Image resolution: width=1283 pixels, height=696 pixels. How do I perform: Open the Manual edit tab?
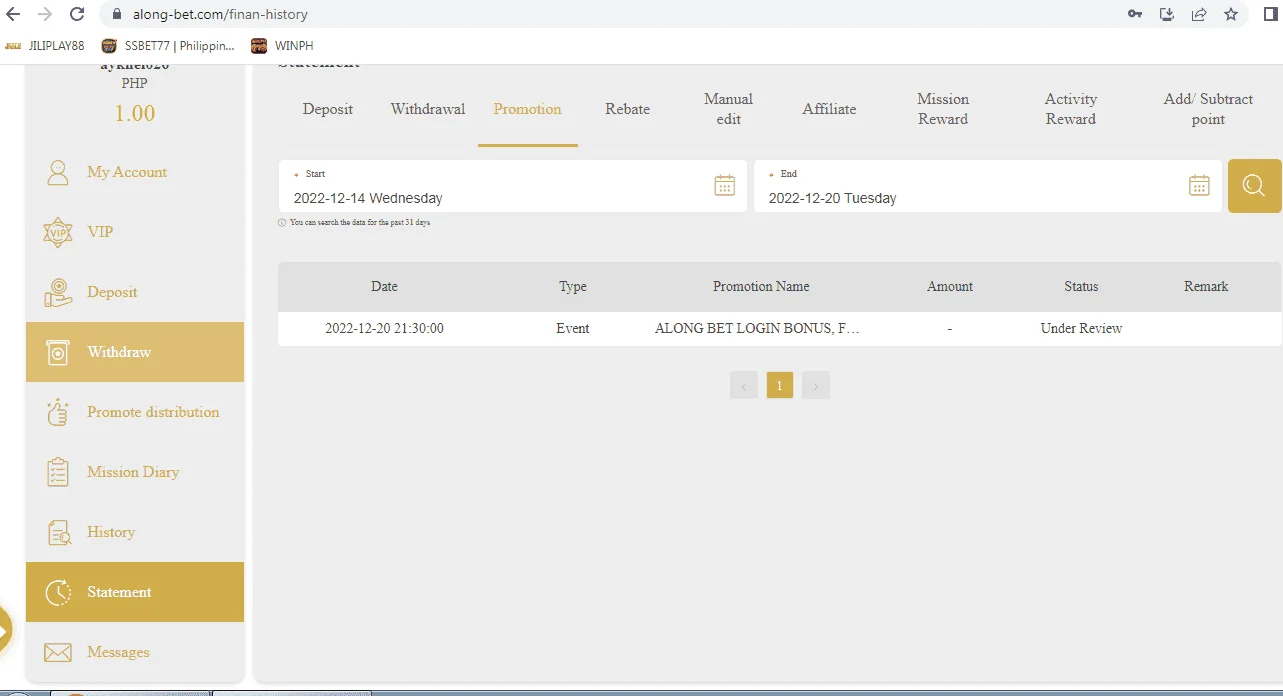pyautogui.click(x=729, y=109)
